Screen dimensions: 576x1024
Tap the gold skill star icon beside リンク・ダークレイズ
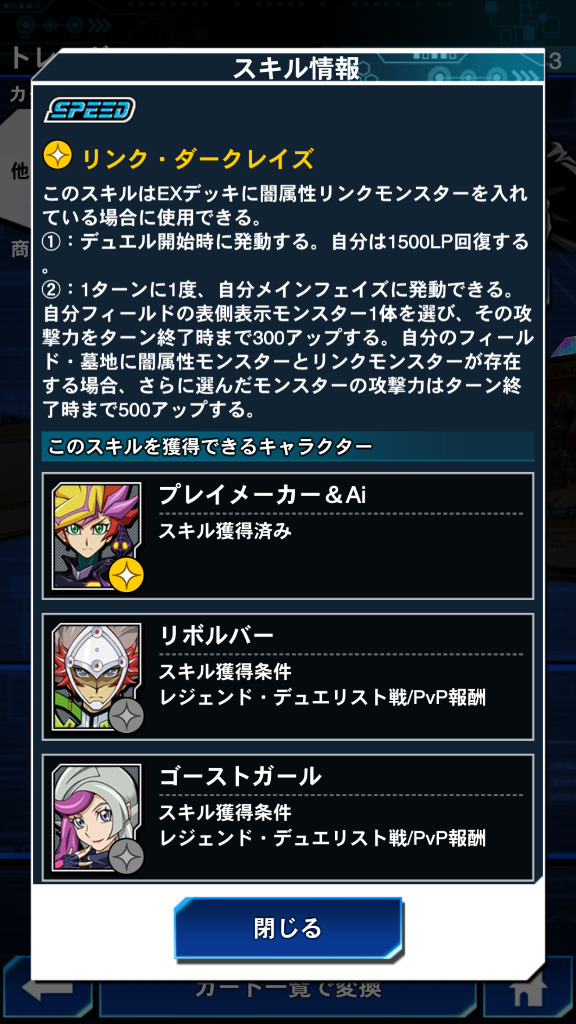point(57,156)
